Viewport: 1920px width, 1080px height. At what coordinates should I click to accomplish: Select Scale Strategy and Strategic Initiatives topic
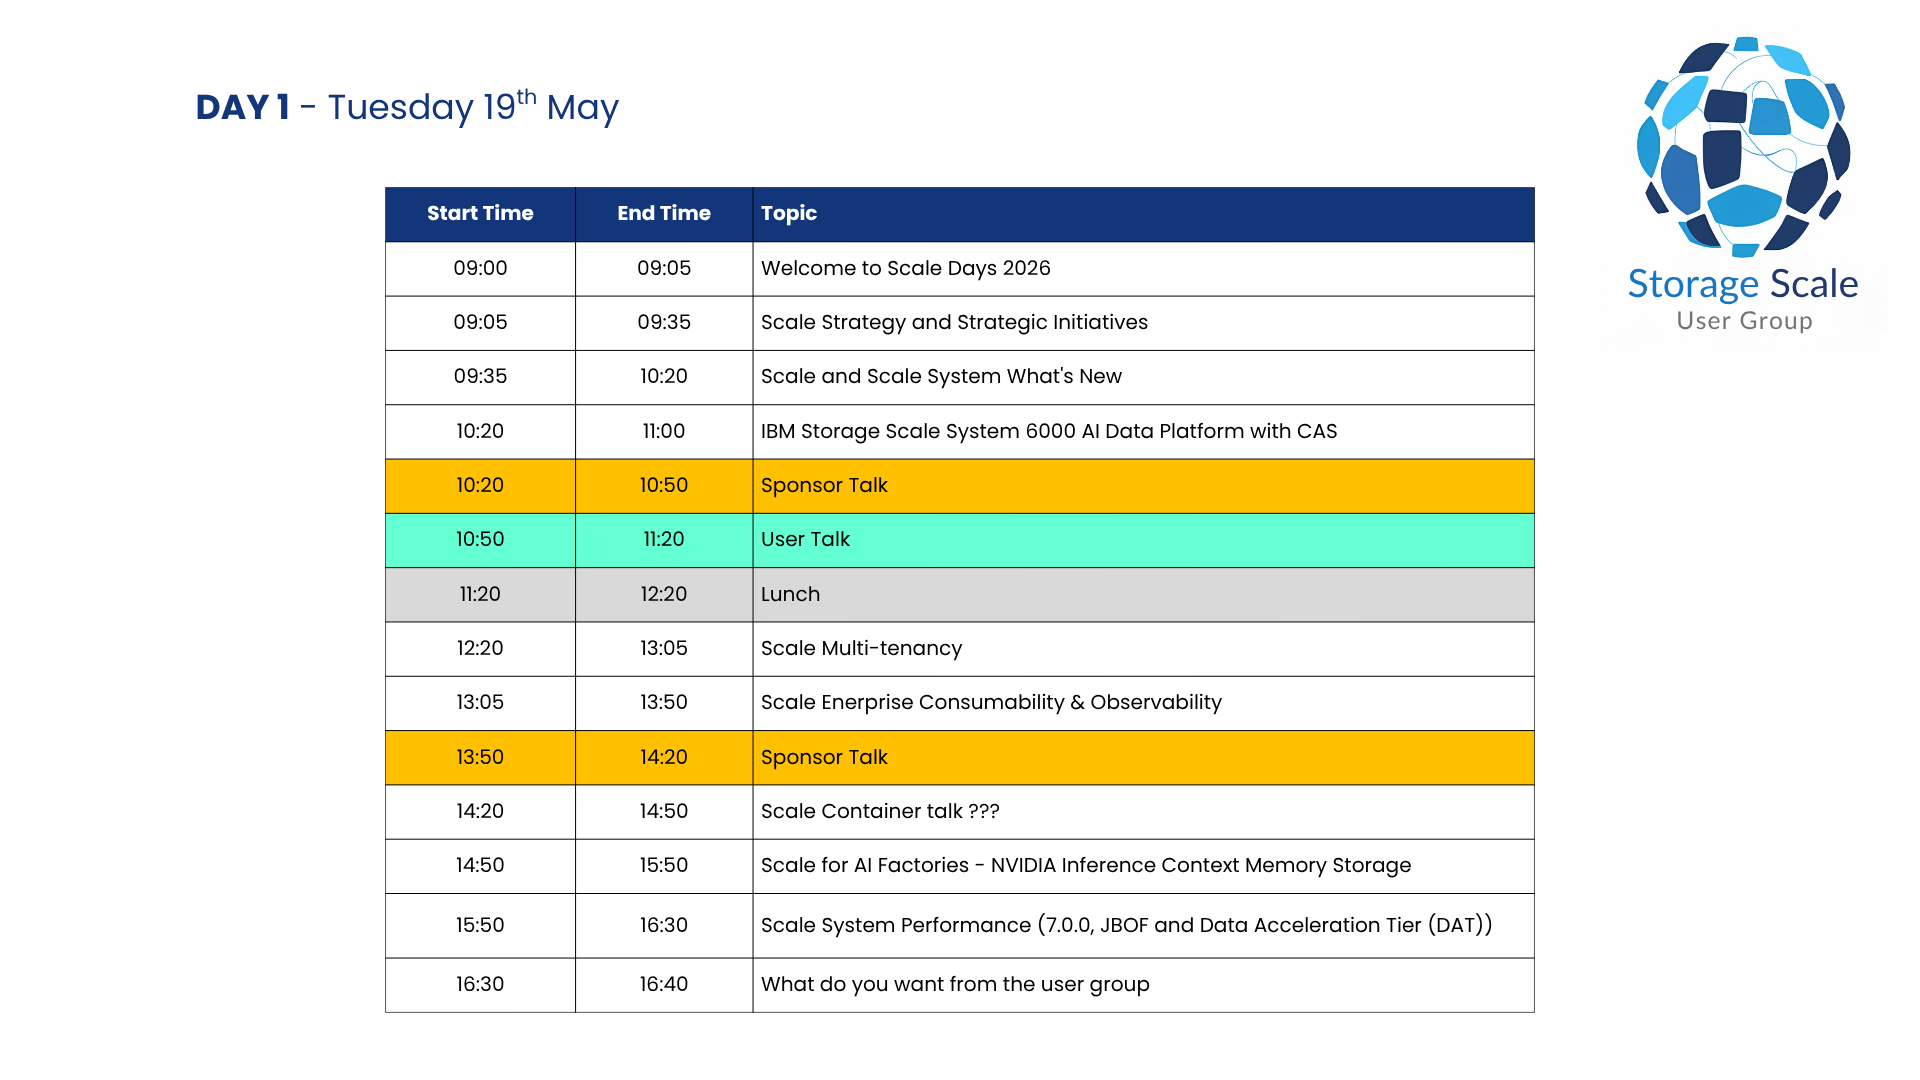954,322
